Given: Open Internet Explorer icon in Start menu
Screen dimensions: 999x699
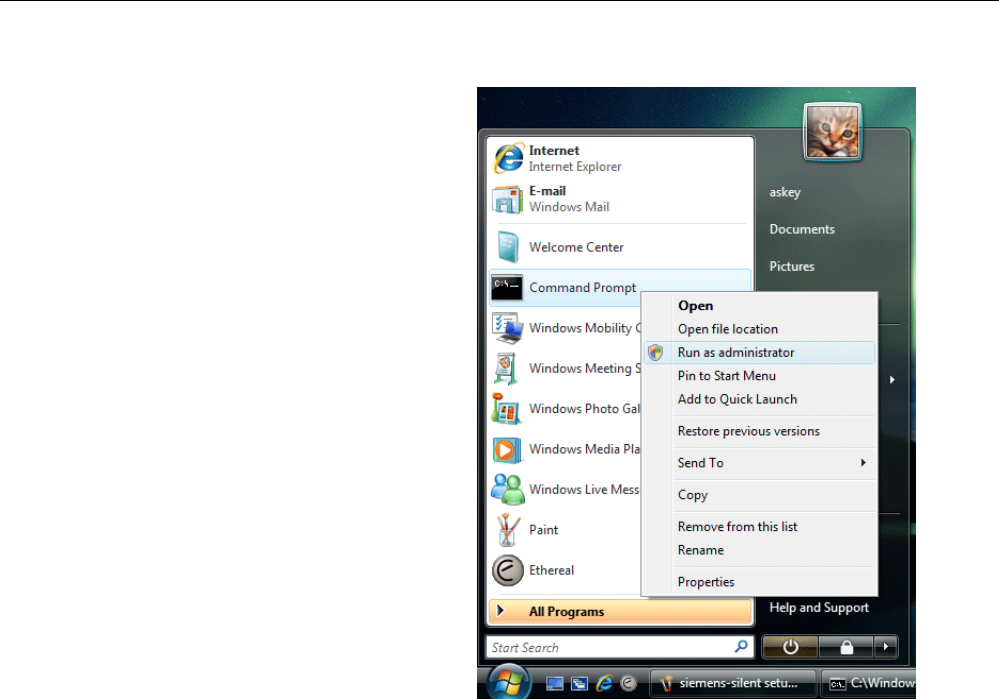Looking at the screenshot, I should pos(508,158).
